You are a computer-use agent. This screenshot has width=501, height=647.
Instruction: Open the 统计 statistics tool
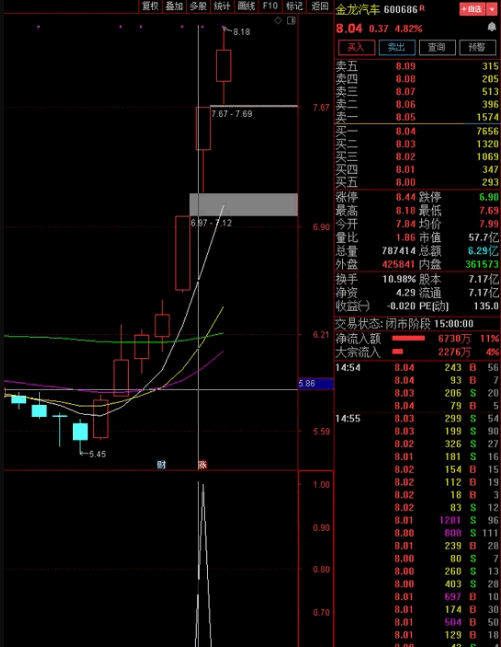tap(222, 6)
